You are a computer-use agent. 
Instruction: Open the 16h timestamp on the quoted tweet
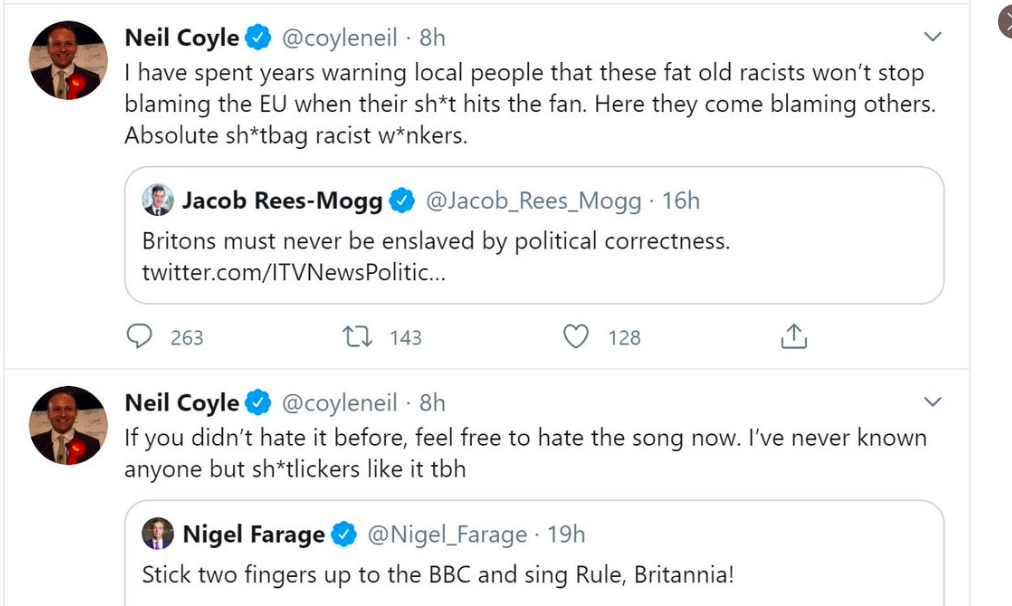[681, 201]
